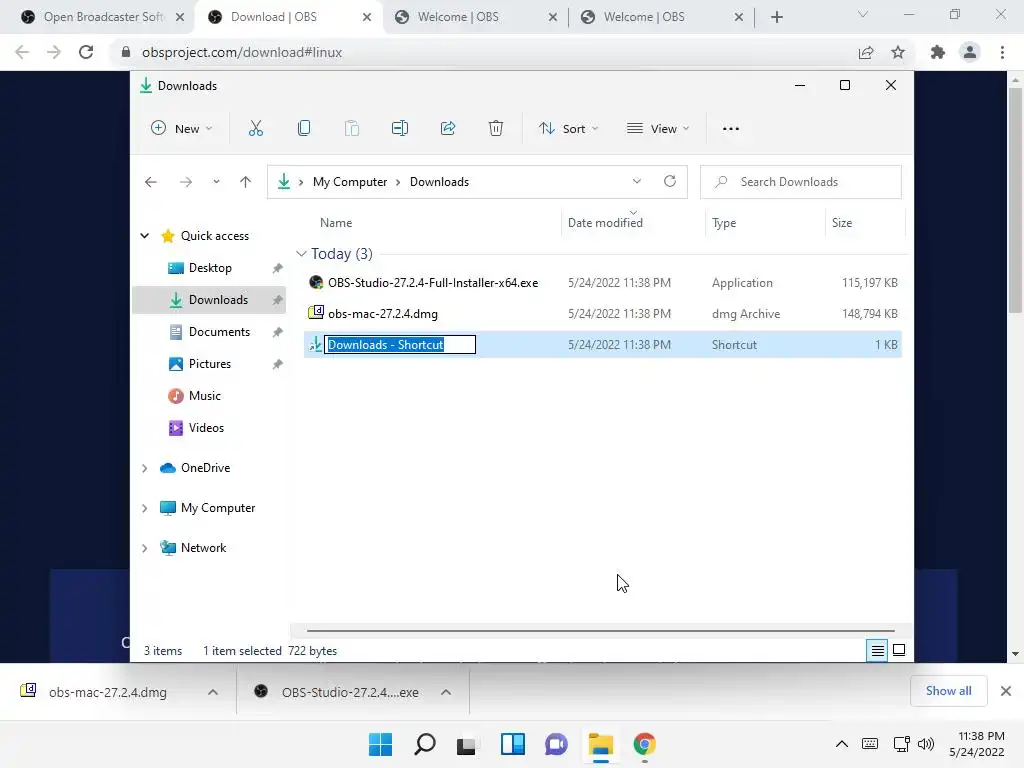The image size is (1024, 768).
Task: Open Task View on the taskbar
Action: pyautogui.click(x=466, y=745)
